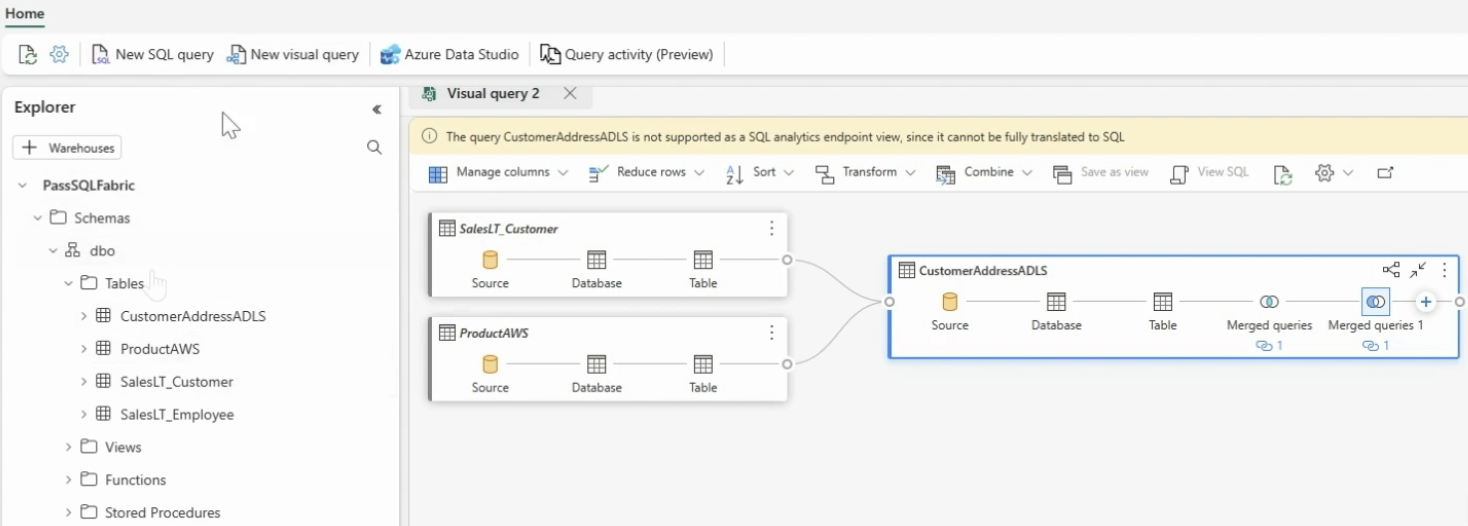Expand the SalesLT_Employee table in Explorer

pos(84,414)
